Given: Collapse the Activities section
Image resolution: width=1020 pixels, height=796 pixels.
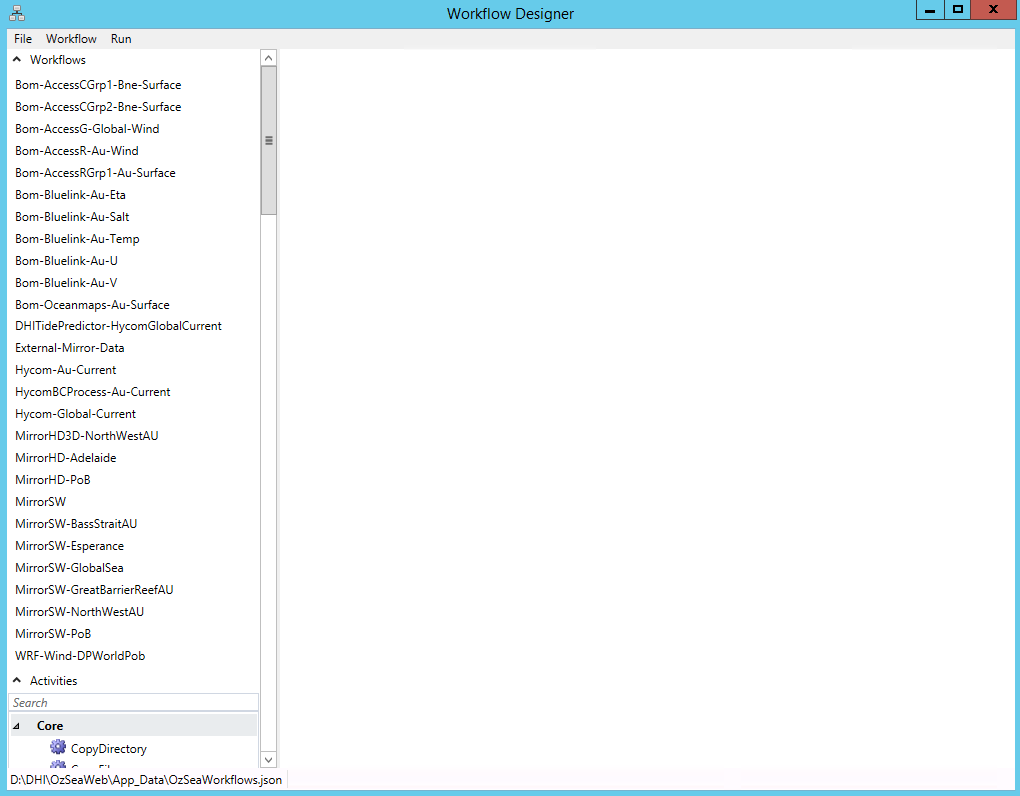Looking at the screenshot, I should coord(17,680).
